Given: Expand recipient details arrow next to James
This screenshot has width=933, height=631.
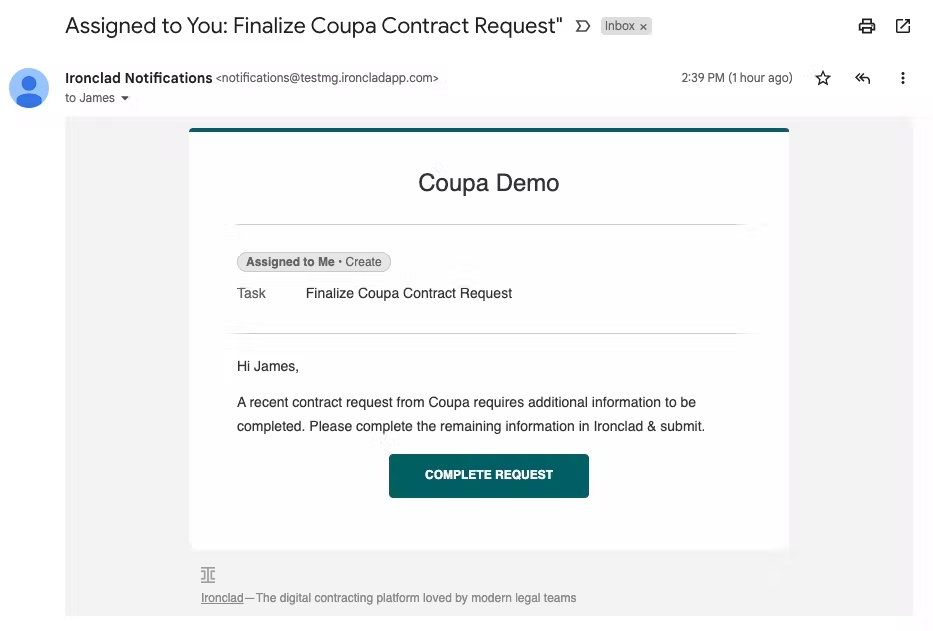Looking at the screenshot, I should pos(125,98).
